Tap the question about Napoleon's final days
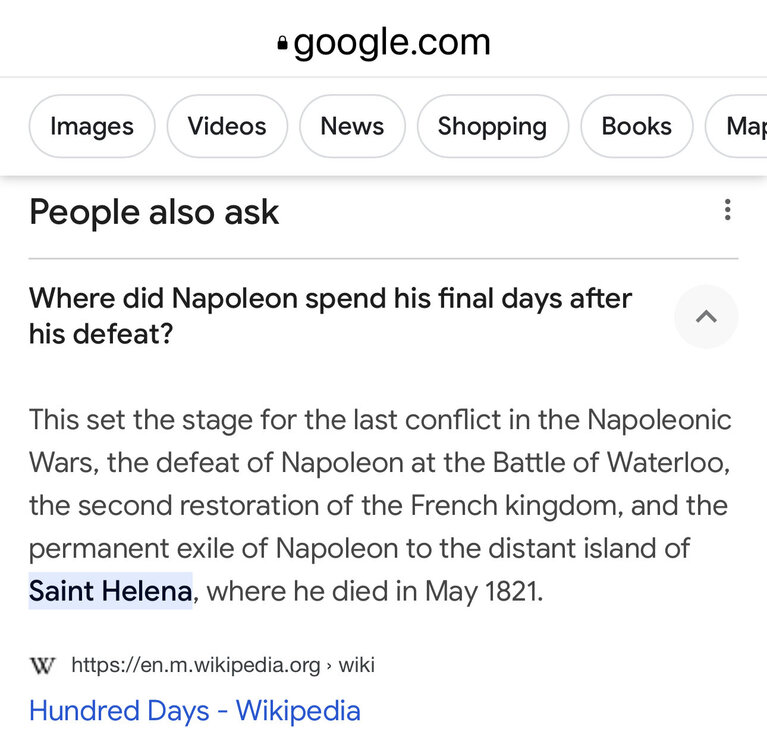The height and width of the screenshot is (750, 767). tap(330, 316)
